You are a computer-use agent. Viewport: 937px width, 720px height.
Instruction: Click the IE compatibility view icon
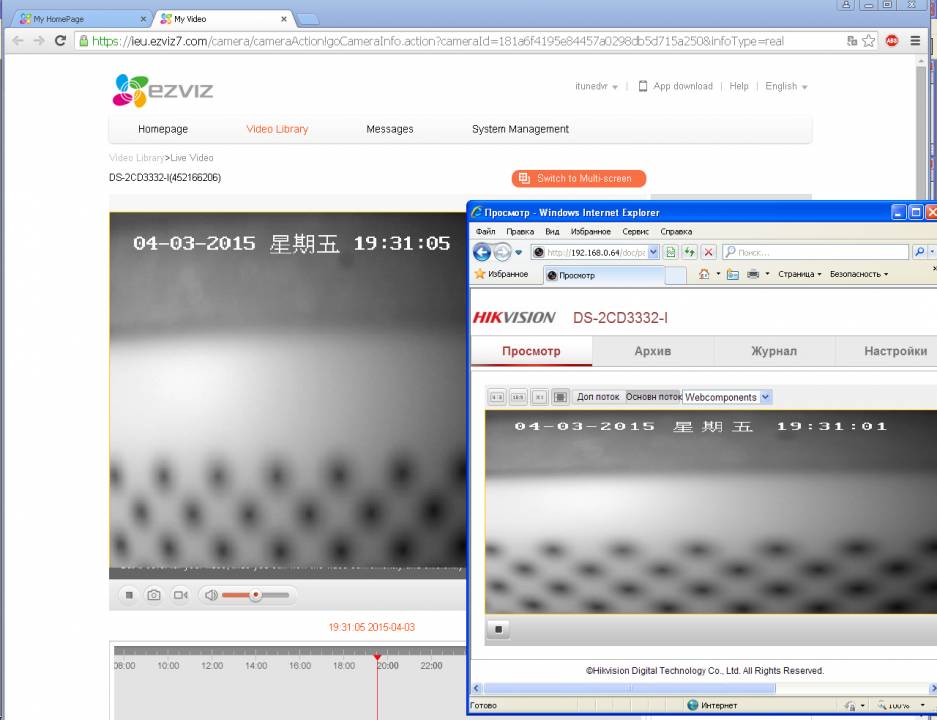pos(671,252)
